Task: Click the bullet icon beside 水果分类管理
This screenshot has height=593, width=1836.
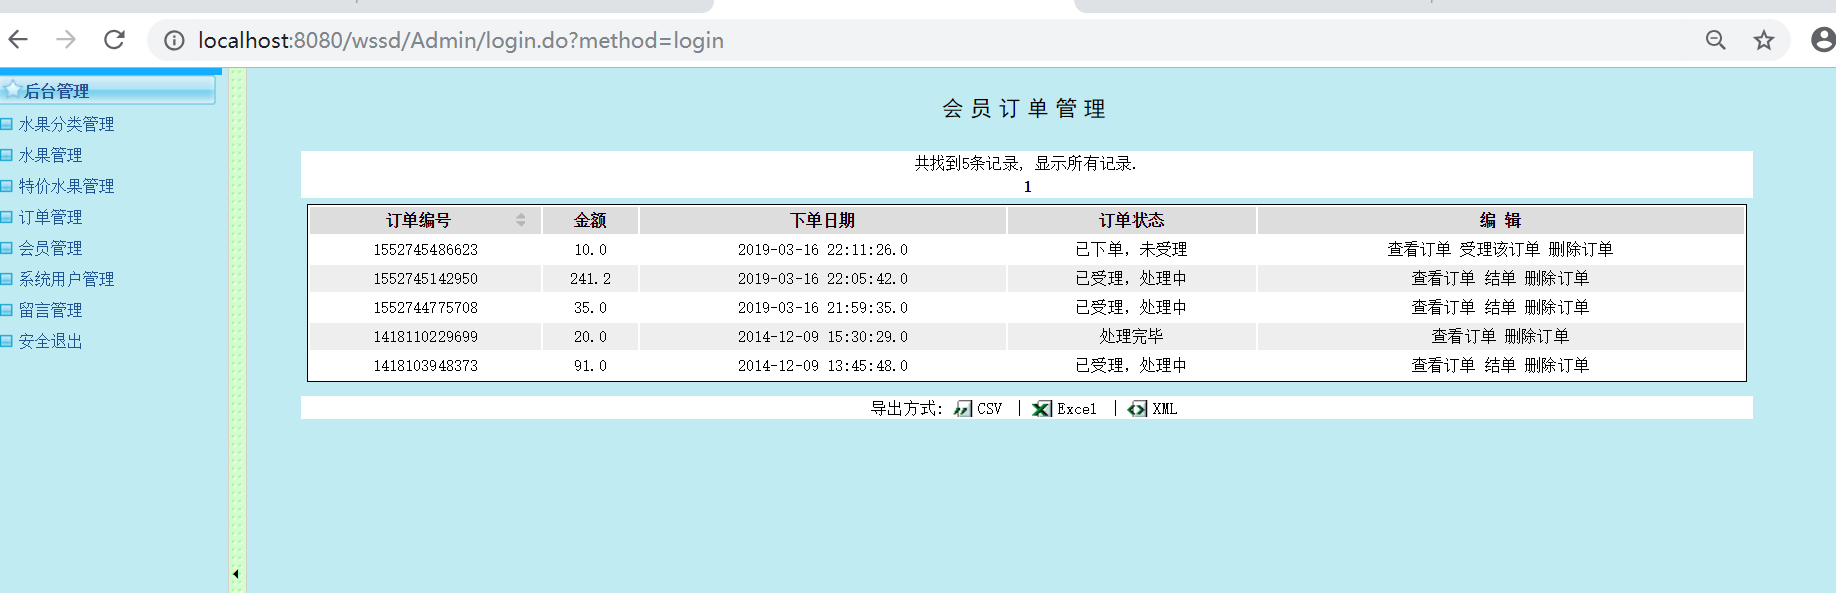Action: 6,124
